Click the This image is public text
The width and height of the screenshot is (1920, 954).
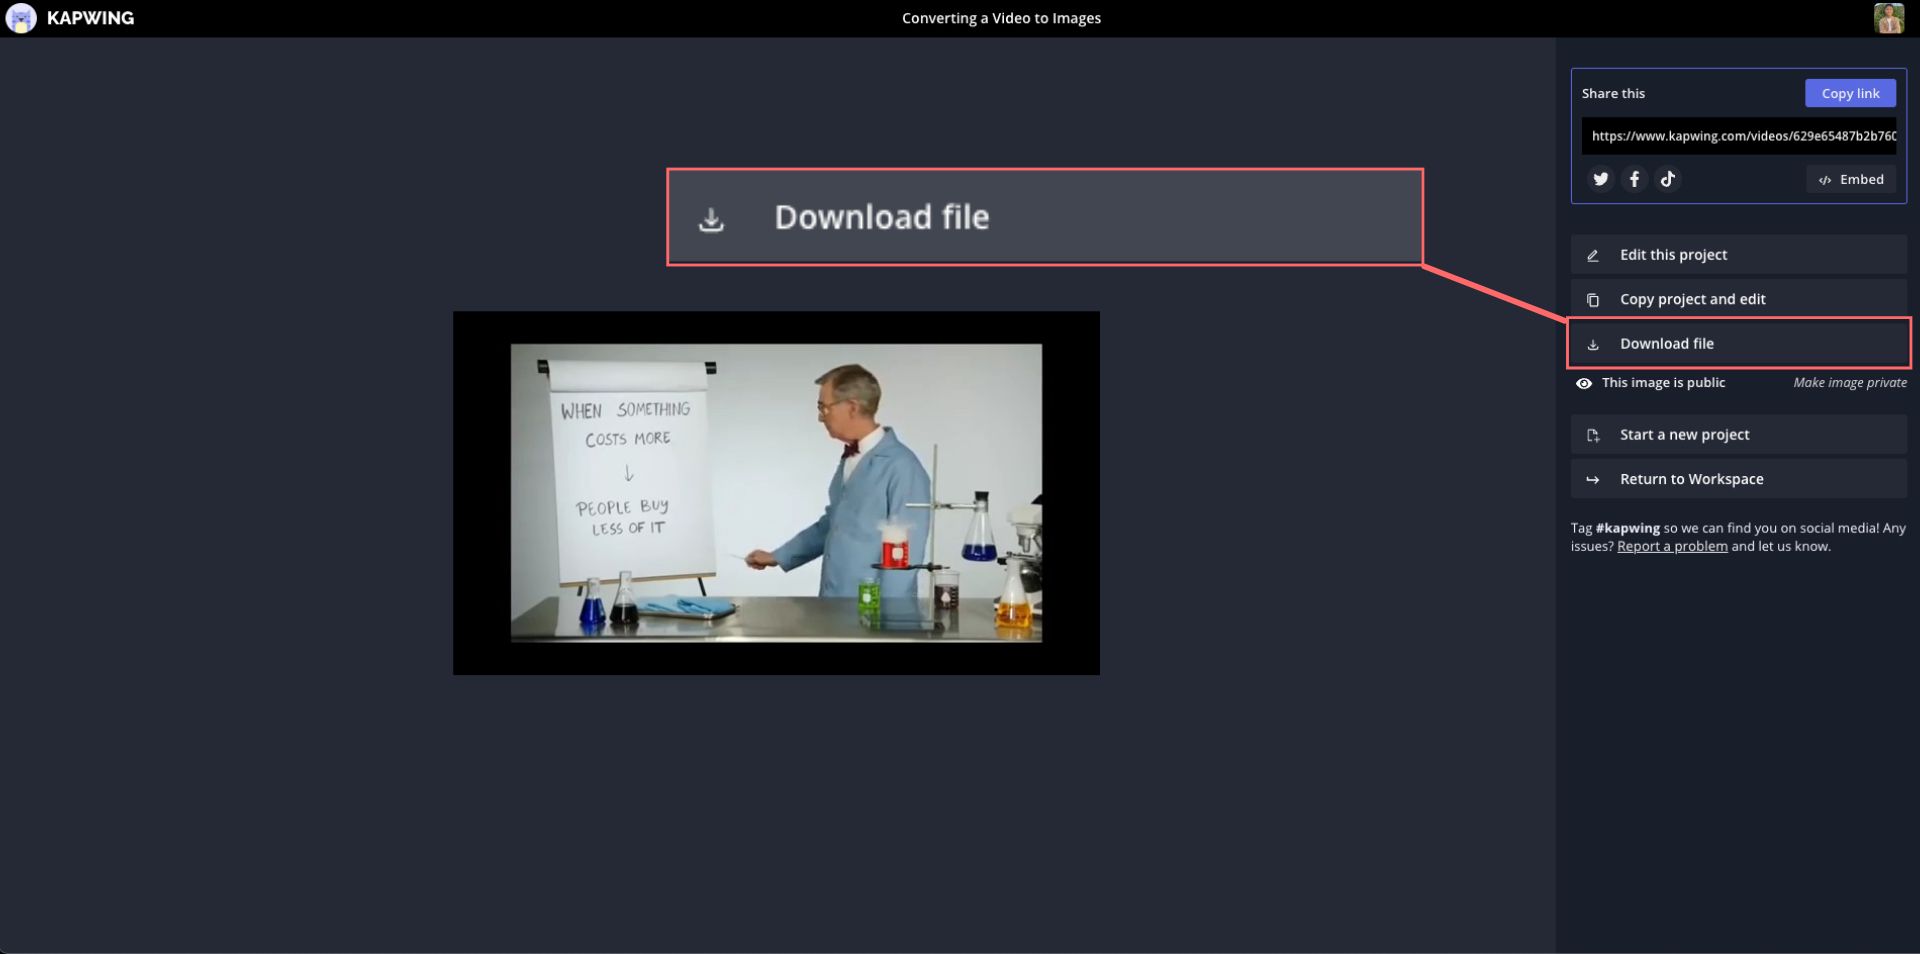point(1663,383)
